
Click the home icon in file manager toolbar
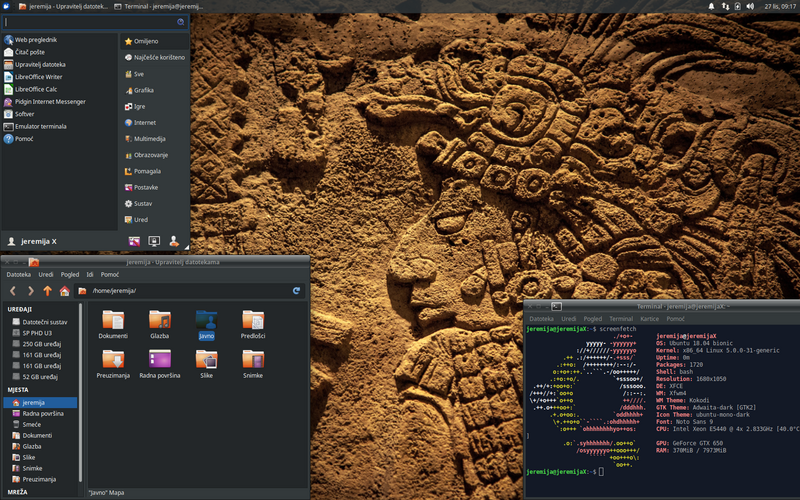point(64,291)
